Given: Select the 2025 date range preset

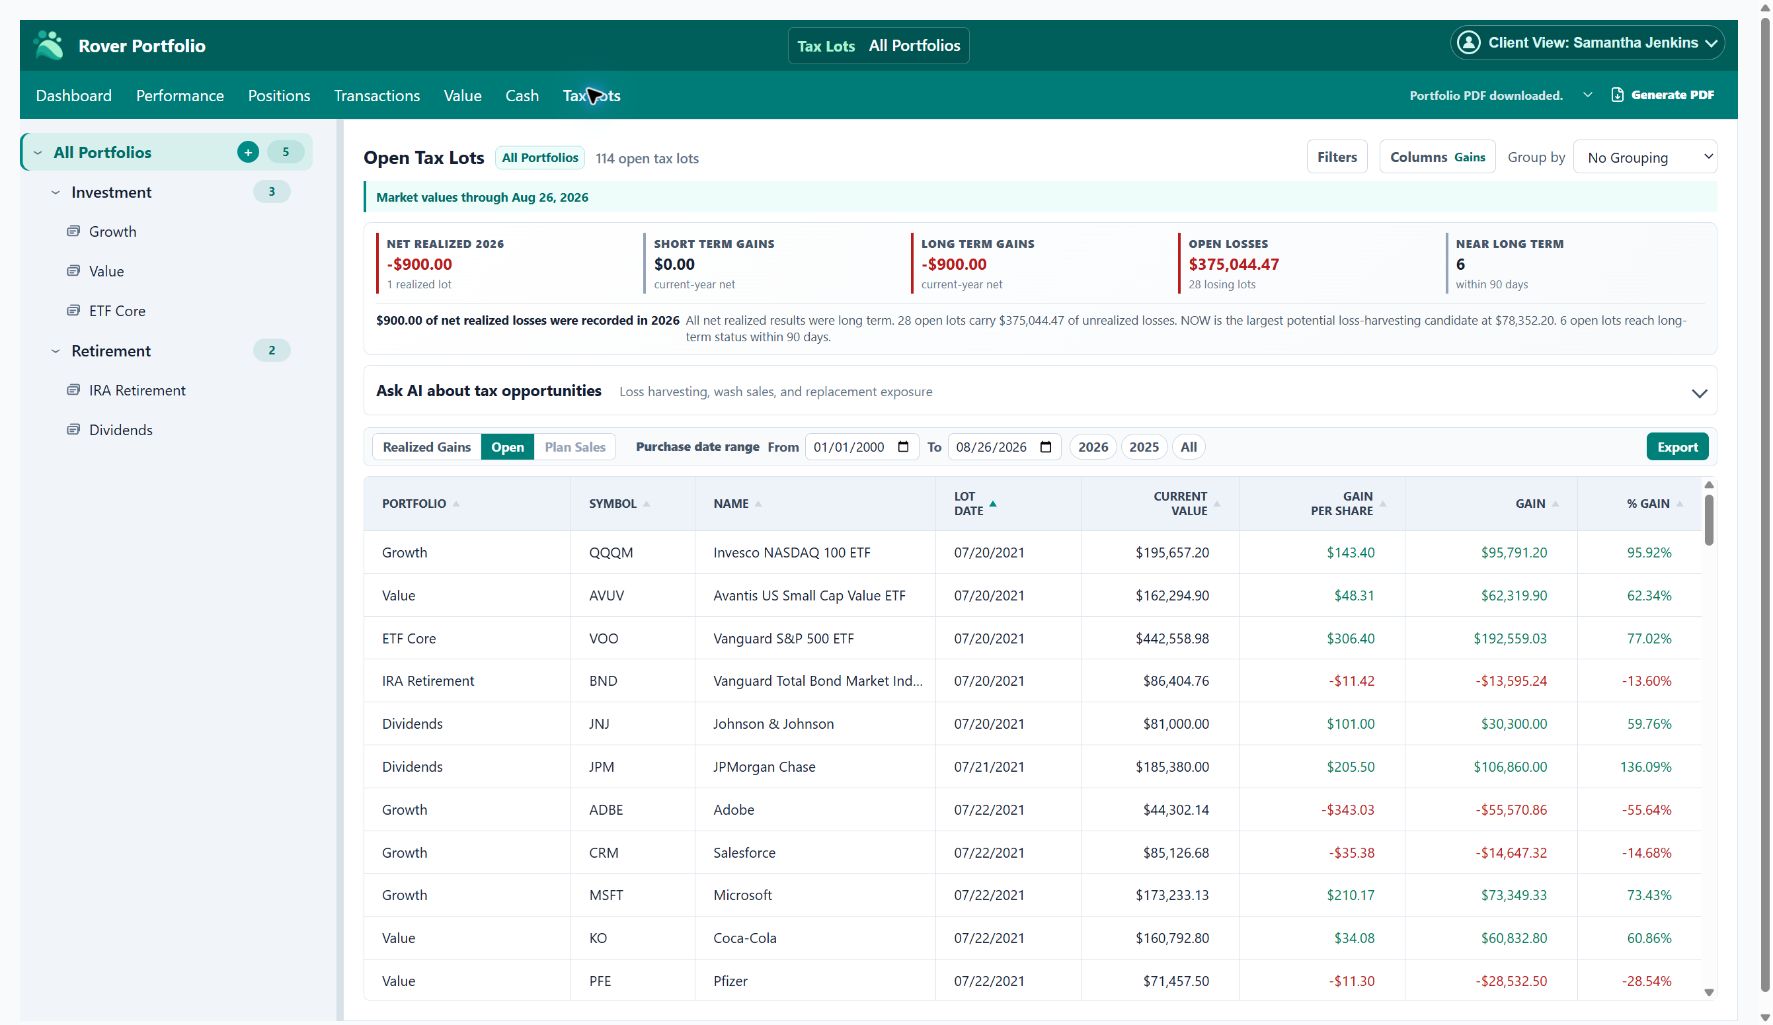Looking at the screenshot, I should pyautogui.click(x=1144, y=447).
